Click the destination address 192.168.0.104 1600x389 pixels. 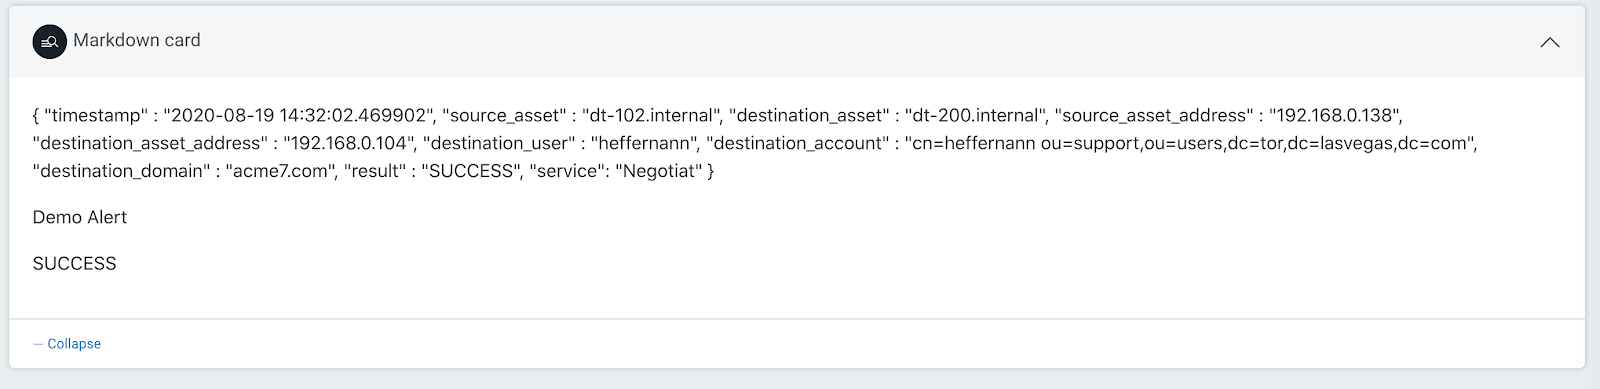(348, 144)
